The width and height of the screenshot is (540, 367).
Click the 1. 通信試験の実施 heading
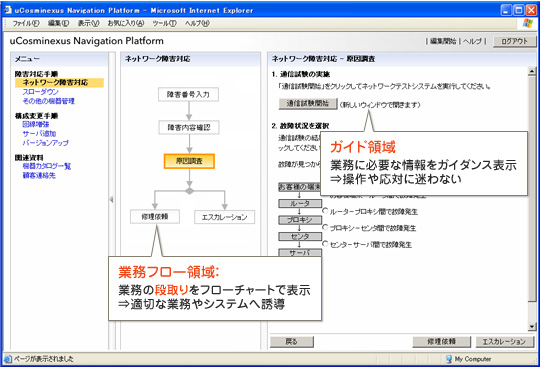tap(301, 74)
